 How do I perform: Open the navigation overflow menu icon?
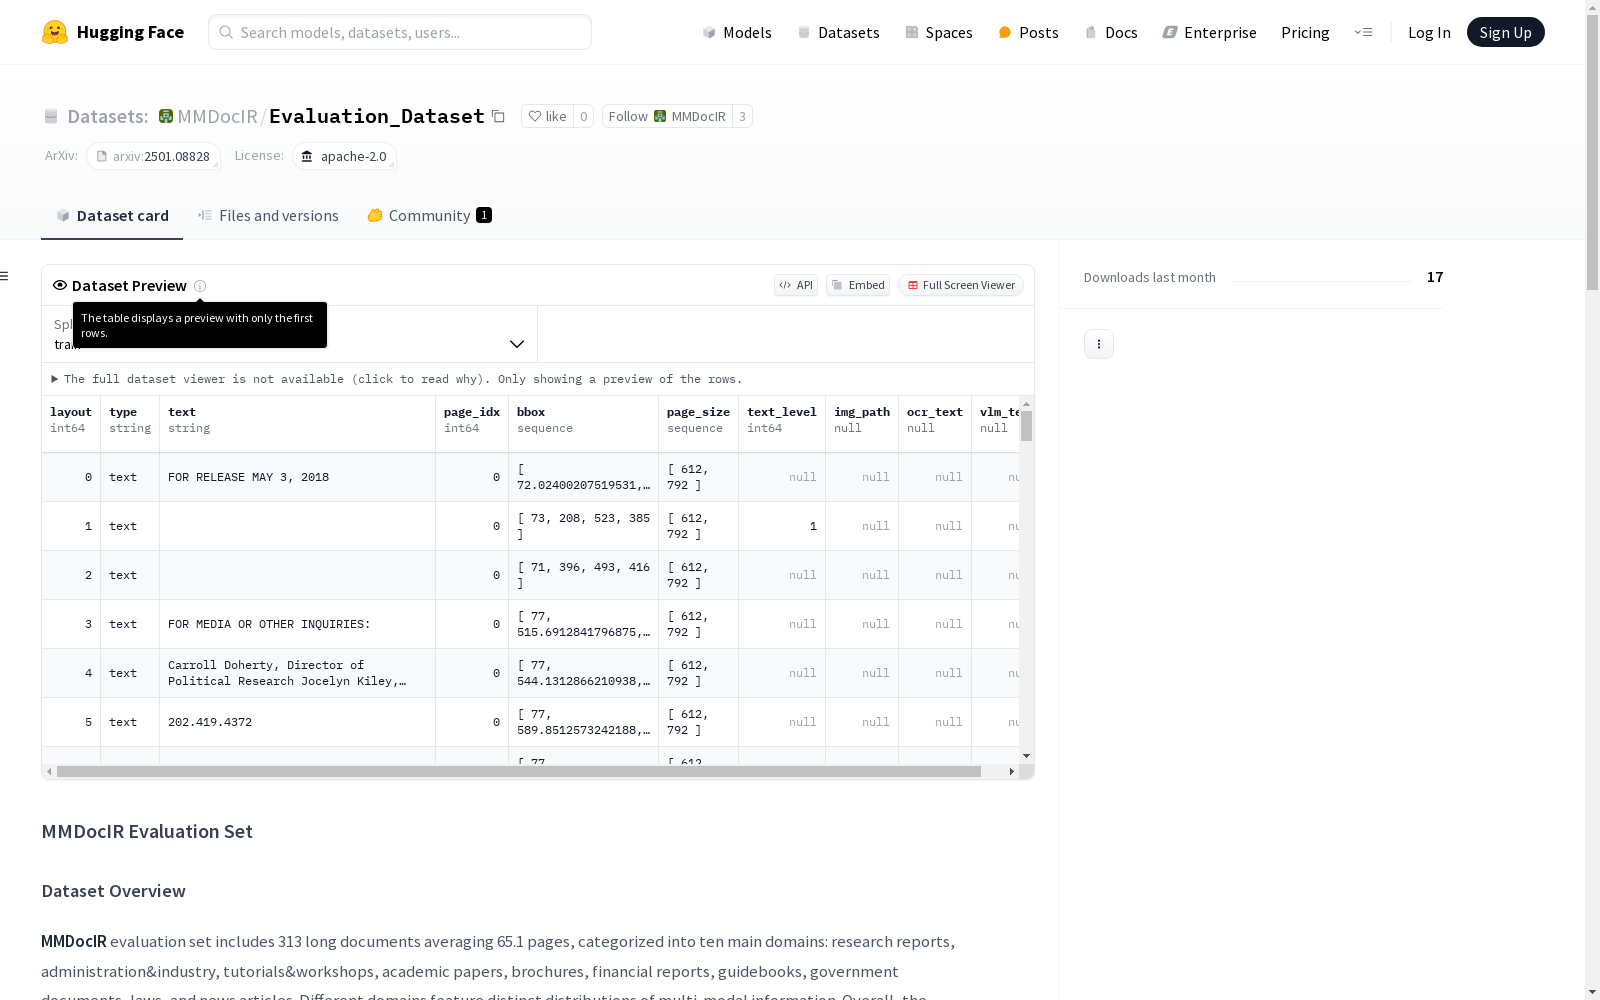1363,32
